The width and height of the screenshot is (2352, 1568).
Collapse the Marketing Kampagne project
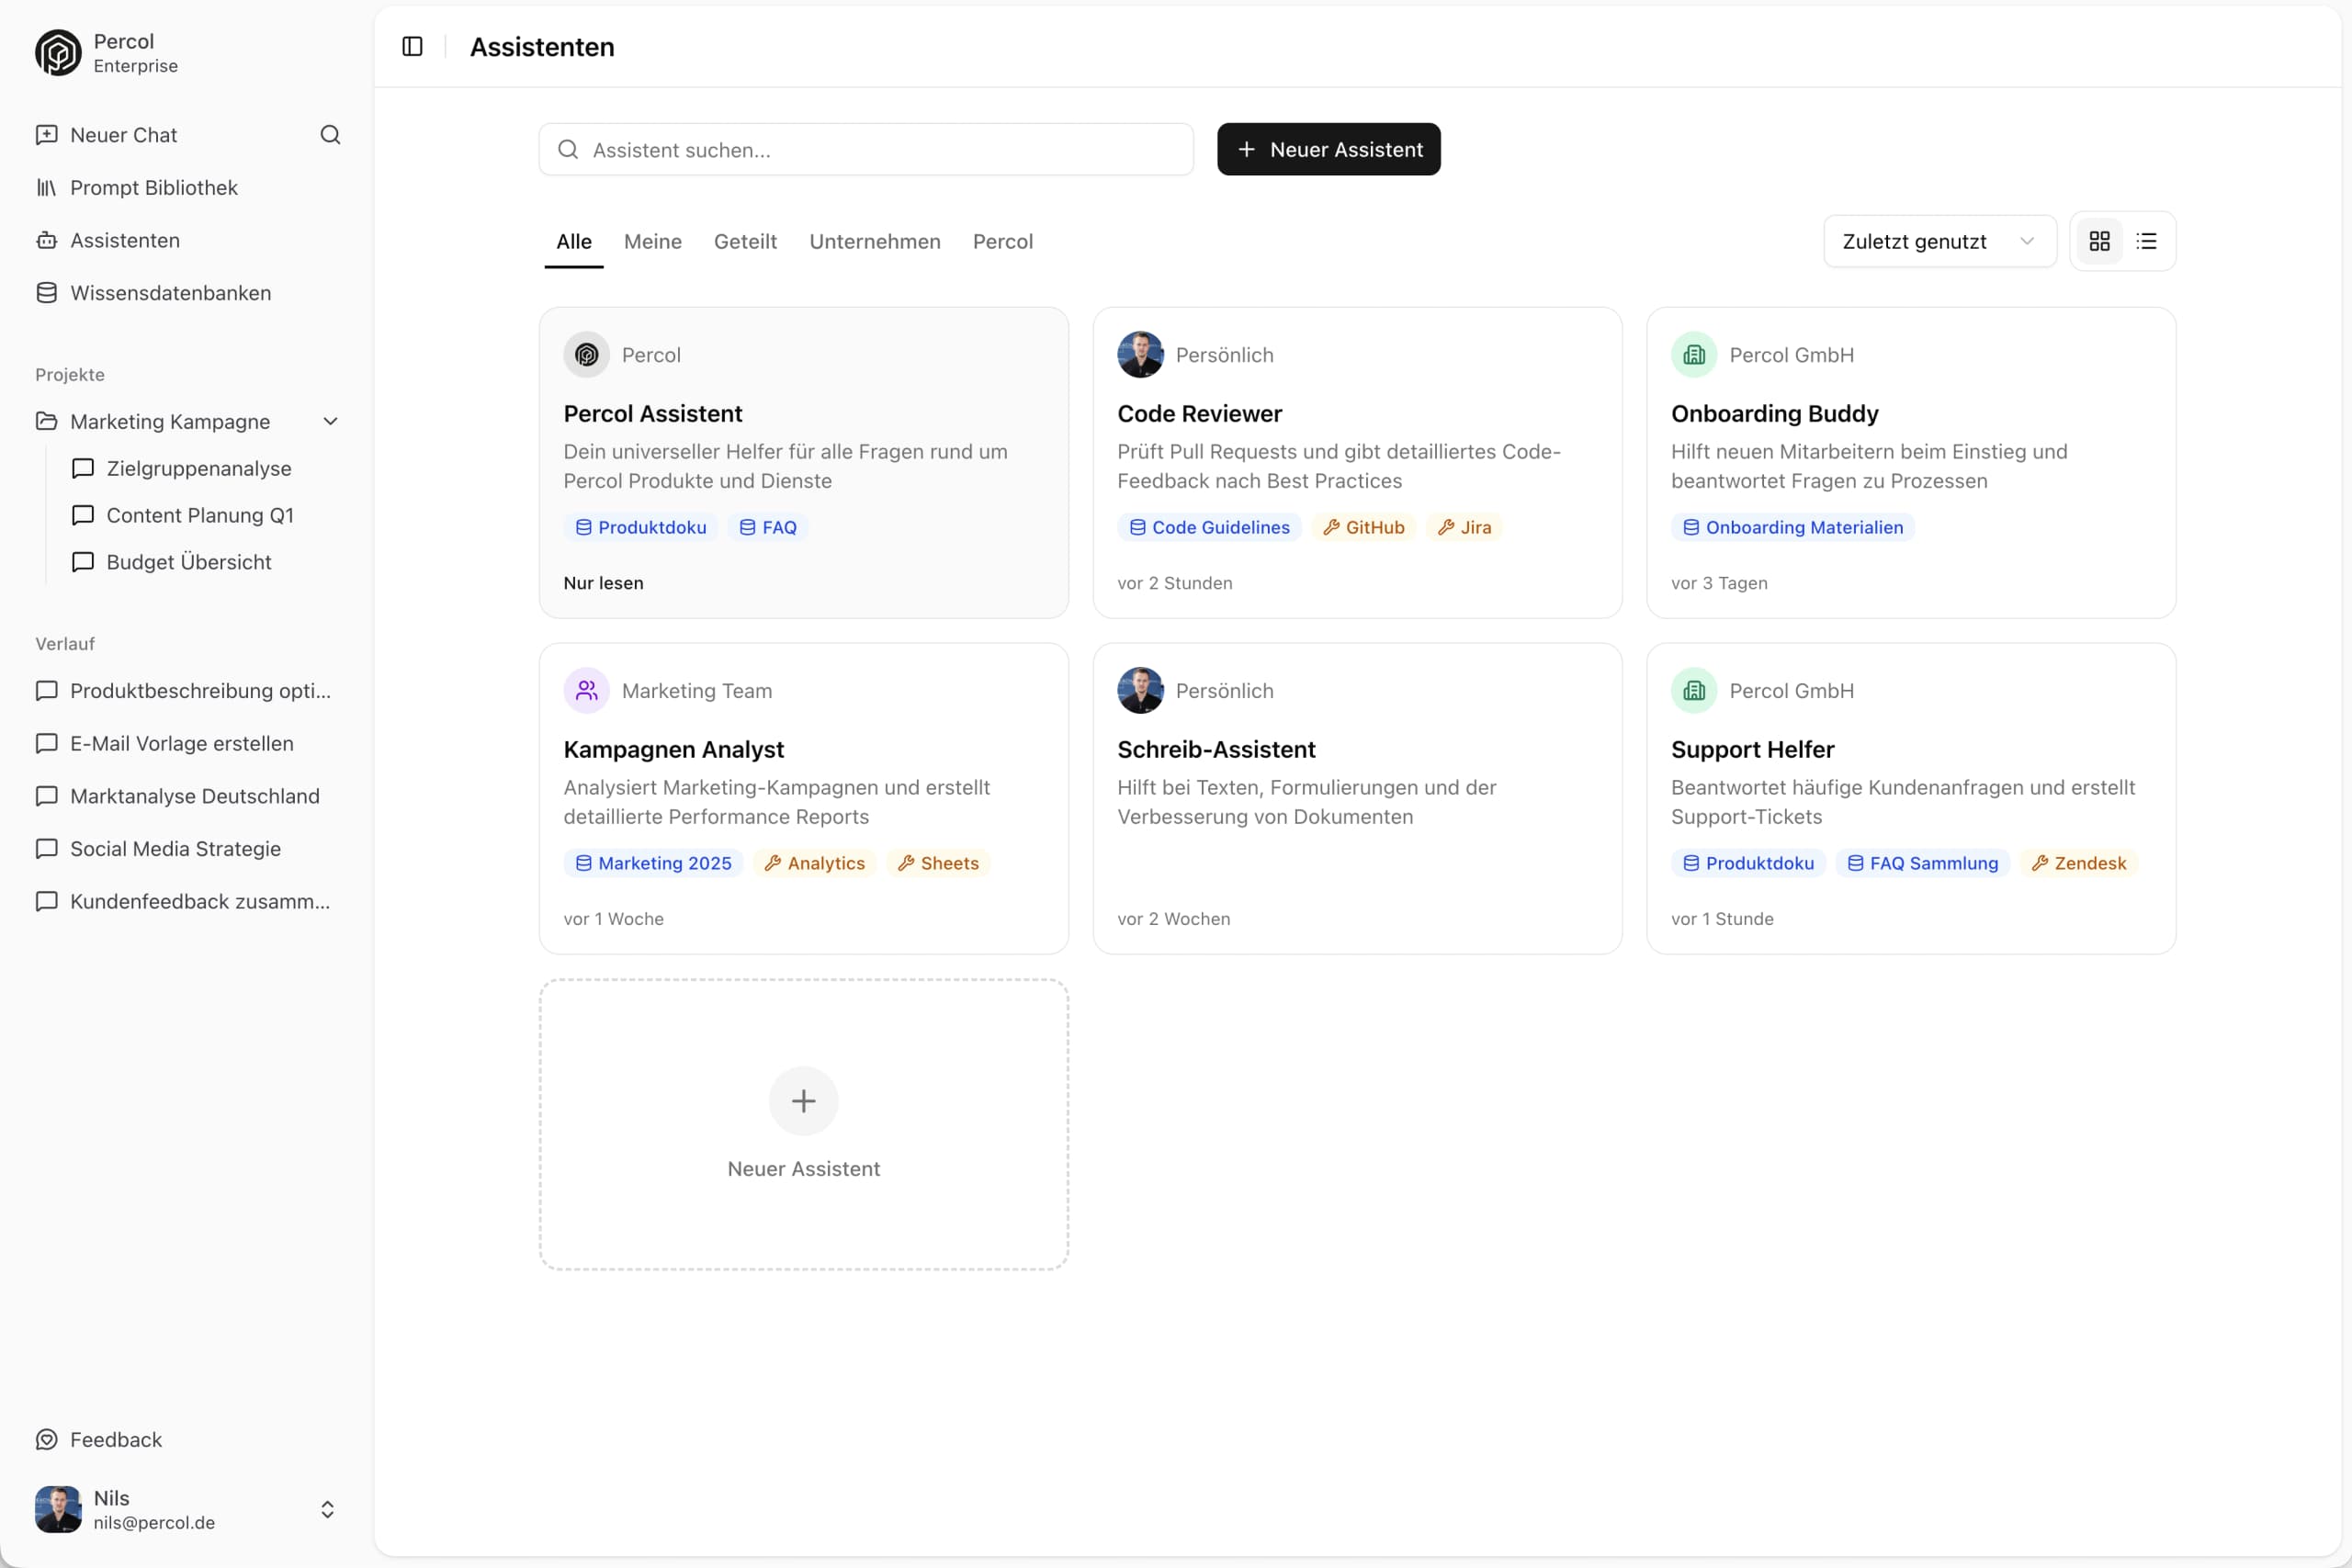(x=331, y=421)
